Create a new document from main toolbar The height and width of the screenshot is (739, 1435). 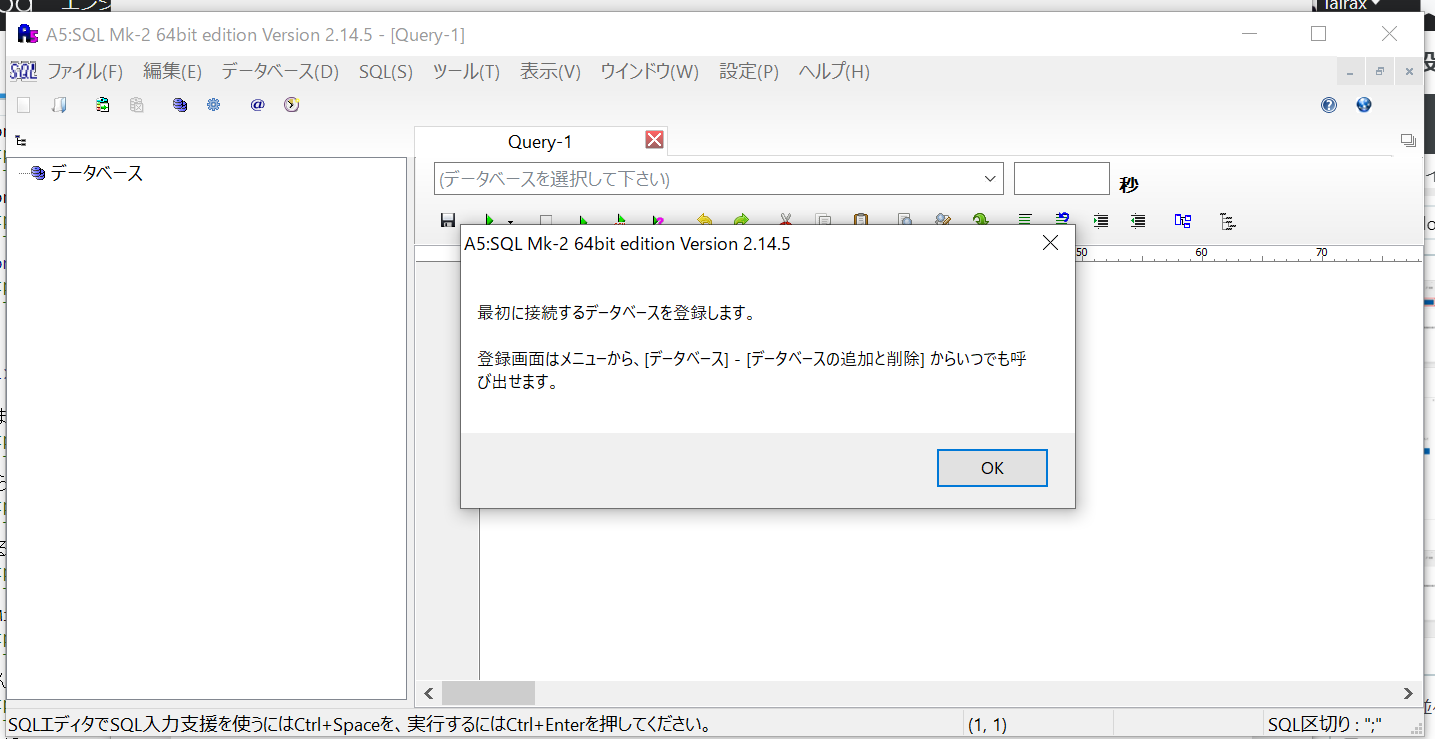click(24, 105)
